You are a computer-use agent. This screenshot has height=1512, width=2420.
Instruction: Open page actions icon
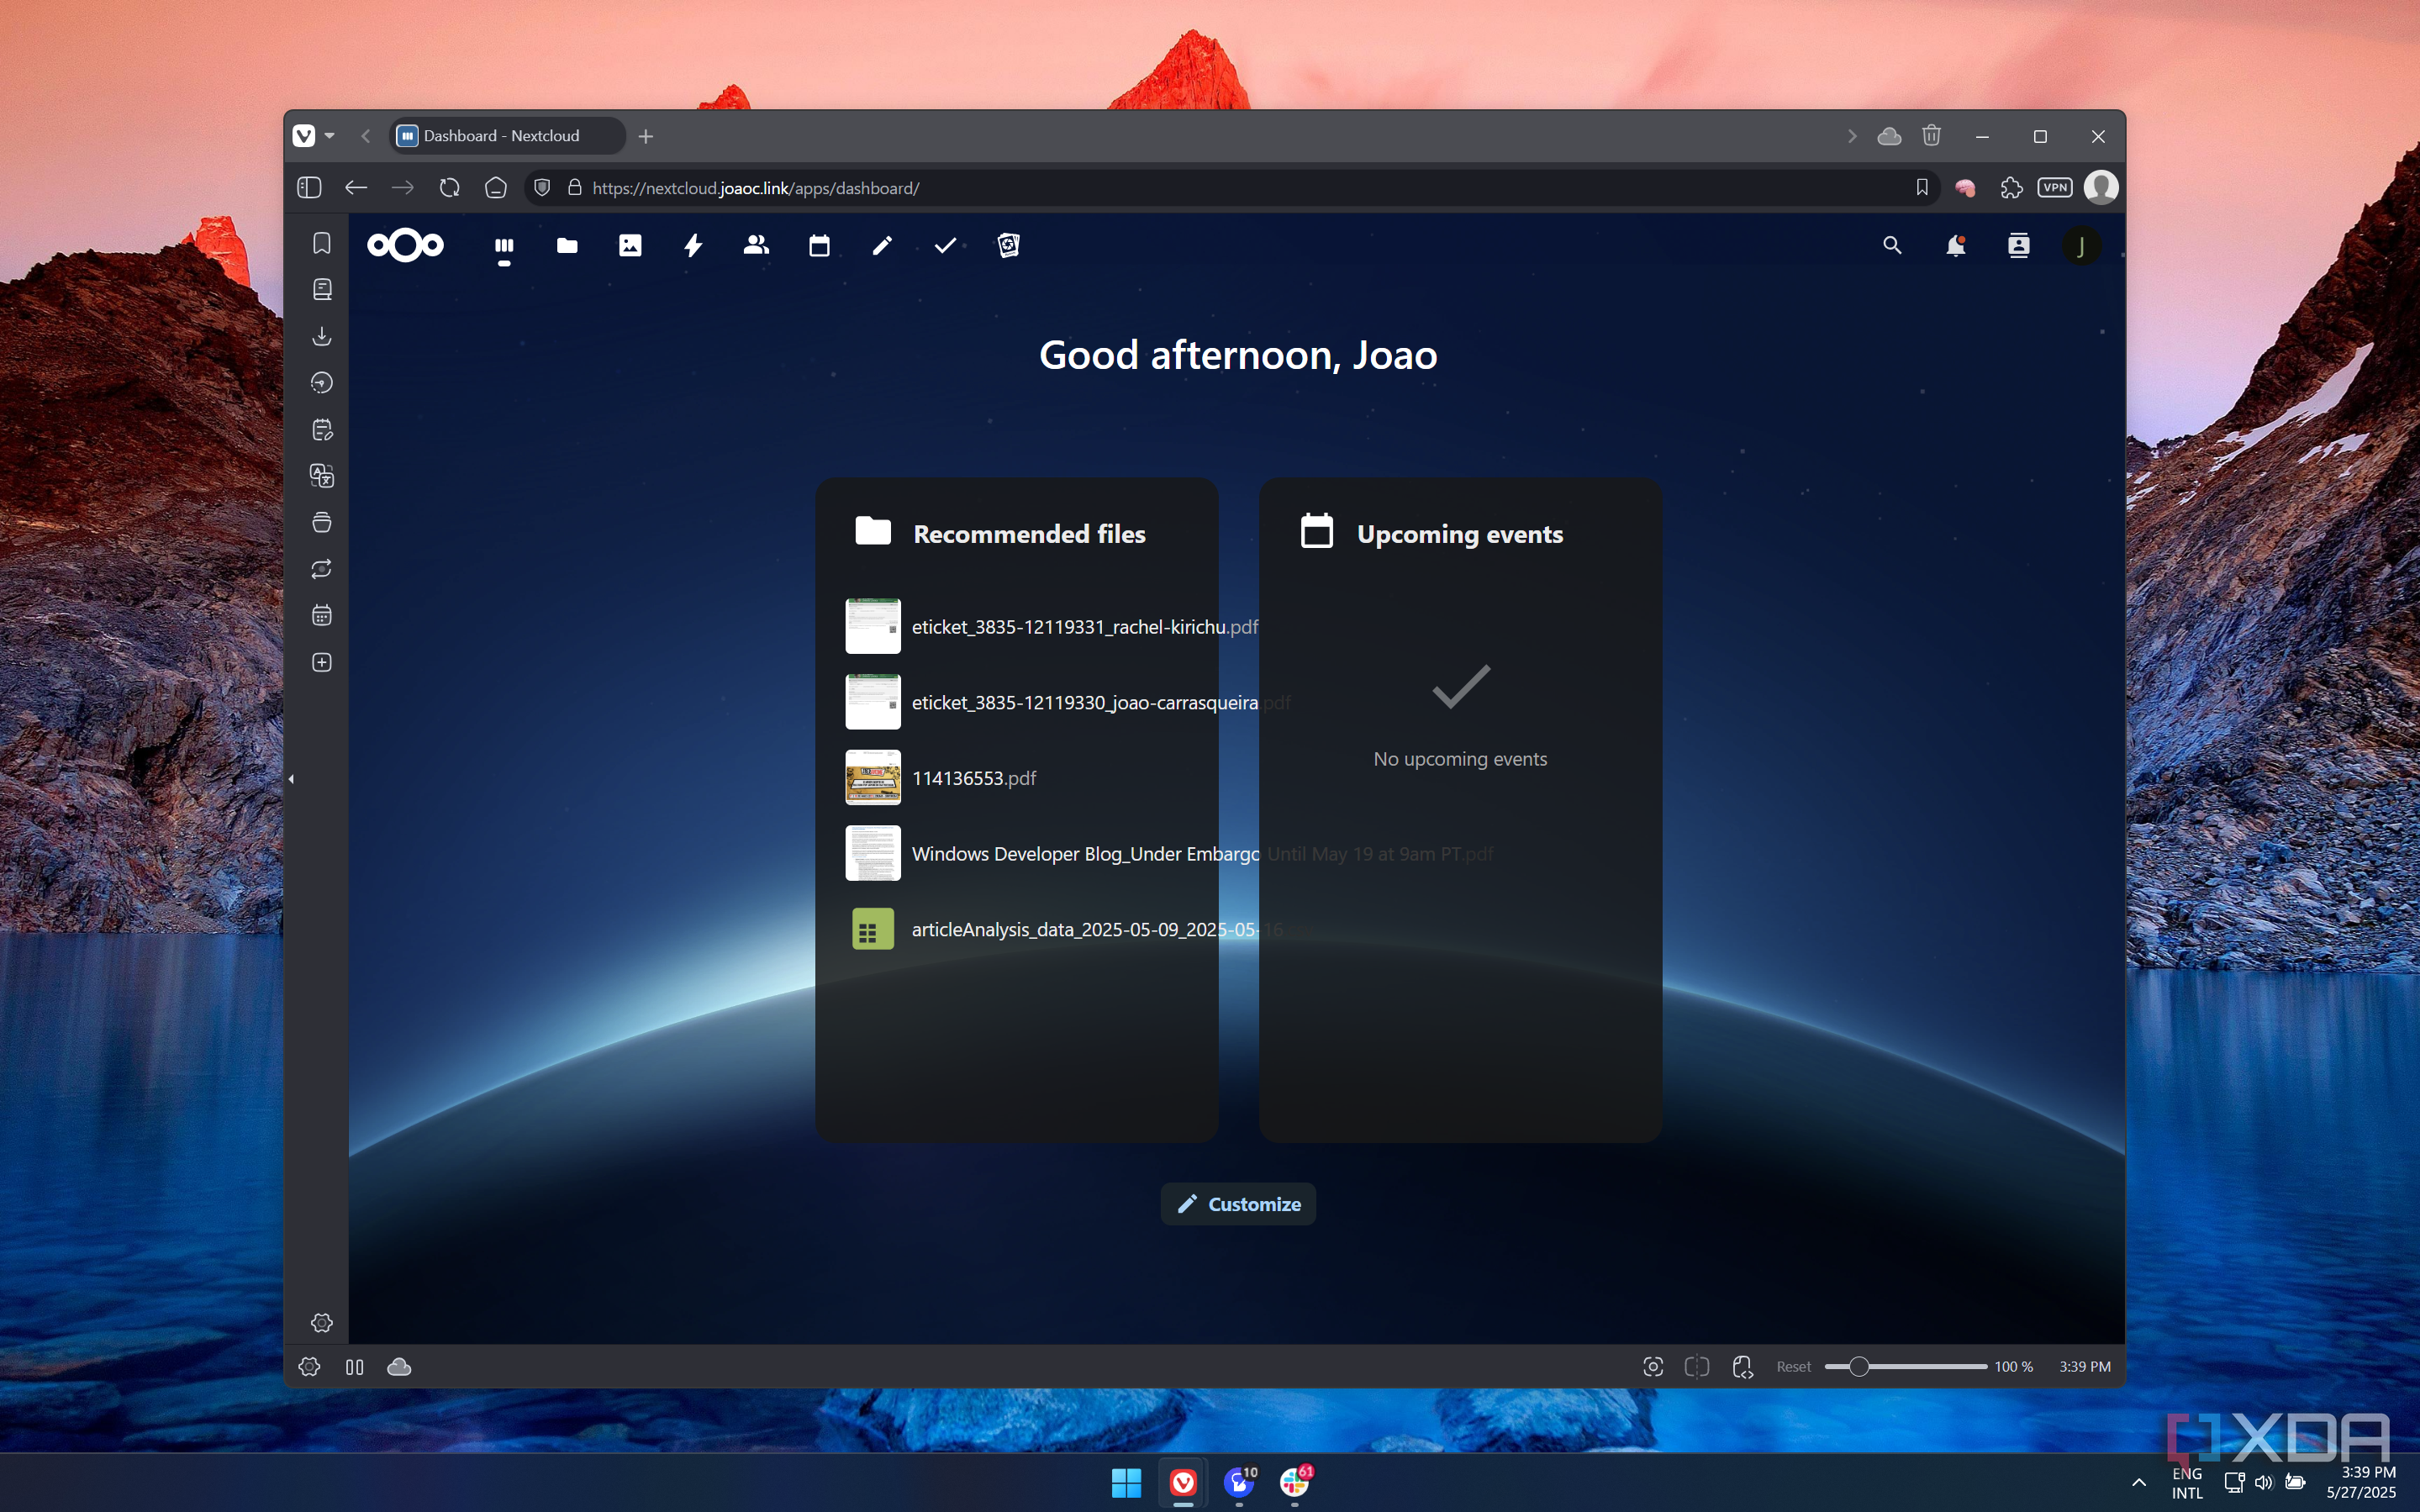coord(1742,1366)
